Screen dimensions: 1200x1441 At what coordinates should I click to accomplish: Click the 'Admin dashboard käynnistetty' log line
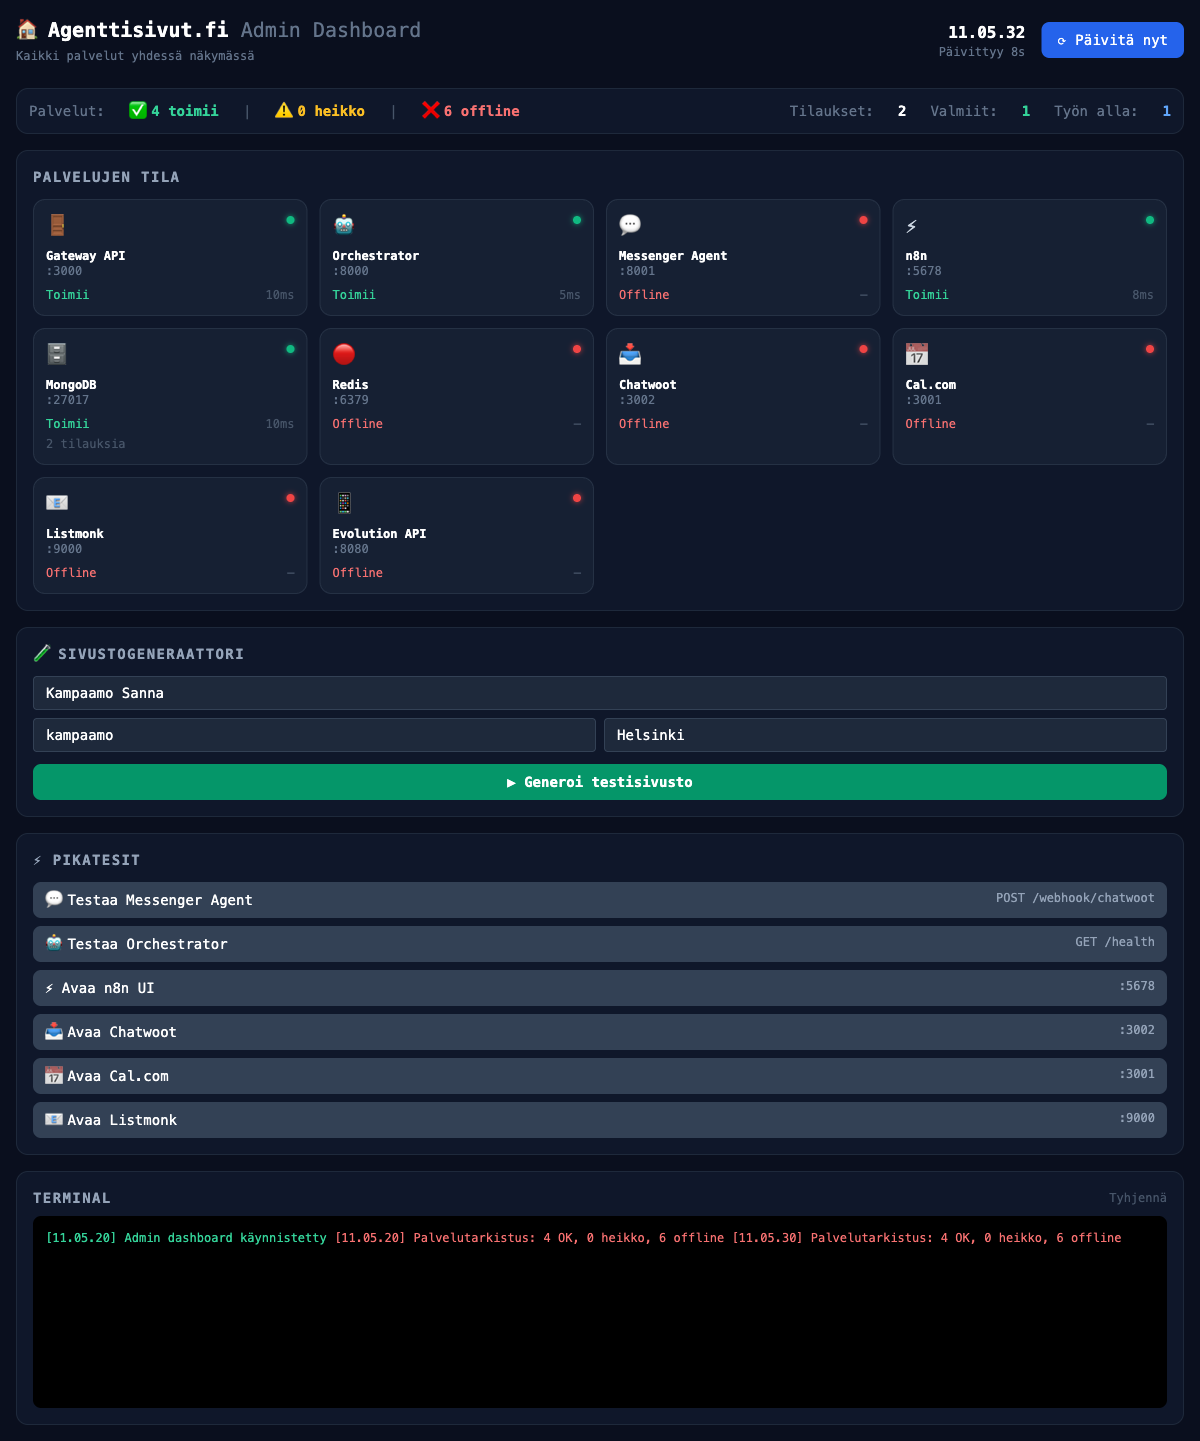pyautogui.click(x=186, y=1238)
